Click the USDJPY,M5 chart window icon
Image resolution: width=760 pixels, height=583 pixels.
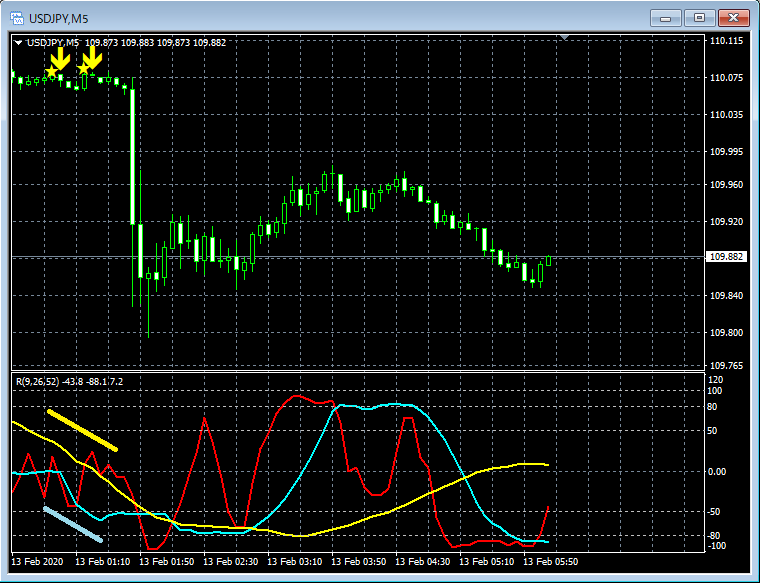tap(17, 19)
